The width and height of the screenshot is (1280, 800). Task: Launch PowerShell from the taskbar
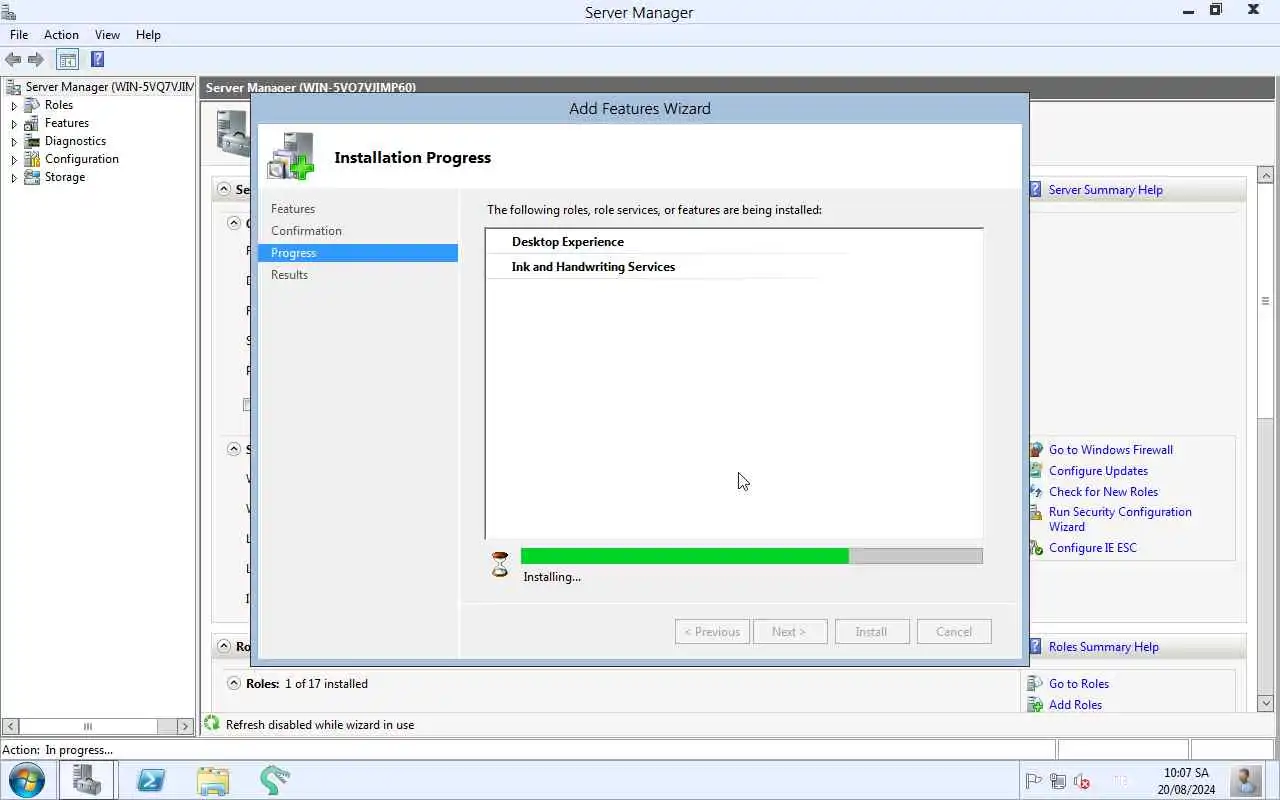click(x=151, y=780)
